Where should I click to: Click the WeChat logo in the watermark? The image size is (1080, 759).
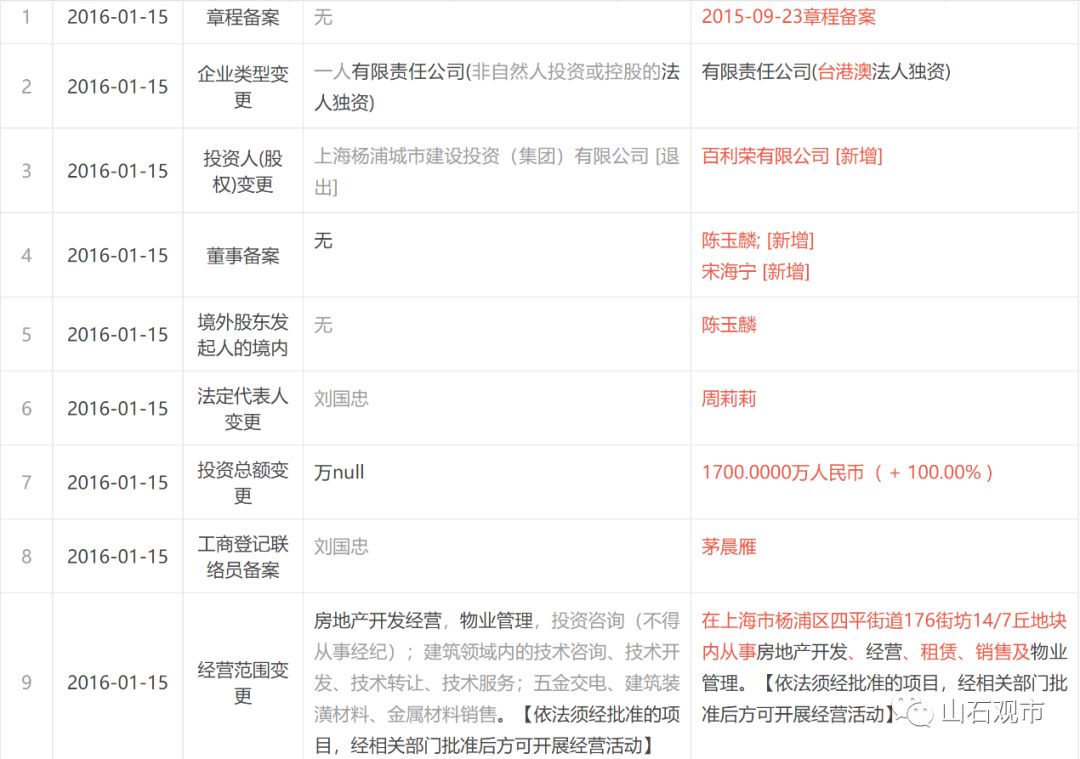[916, 712]
